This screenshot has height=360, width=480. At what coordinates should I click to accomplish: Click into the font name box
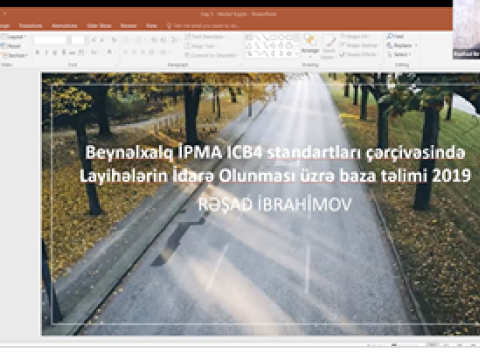pyautogui.click(x=50, y=40)
